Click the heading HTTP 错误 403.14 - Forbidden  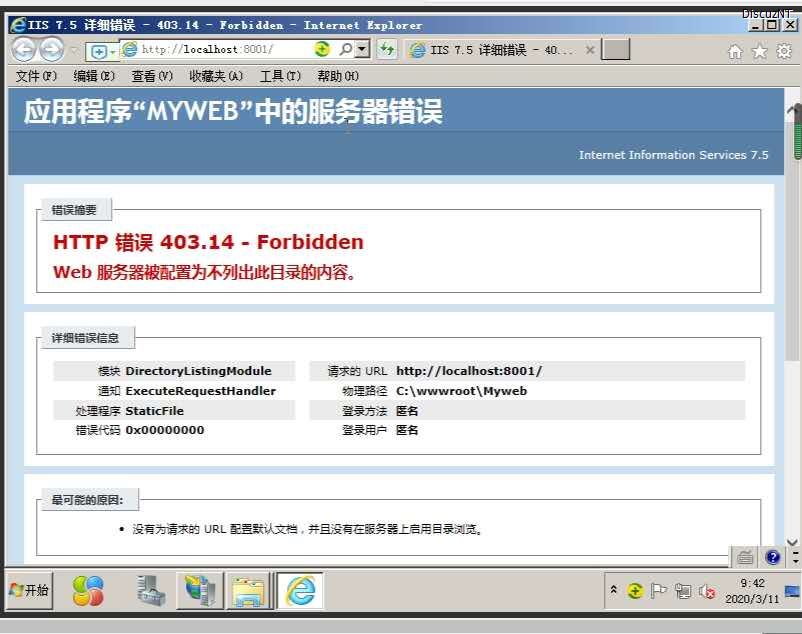(x=208, y=242)
